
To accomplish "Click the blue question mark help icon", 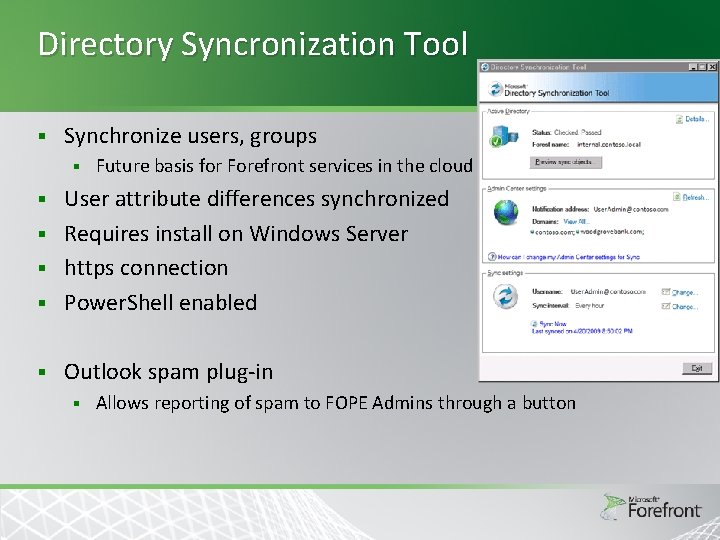I will (x=492, y=257).
